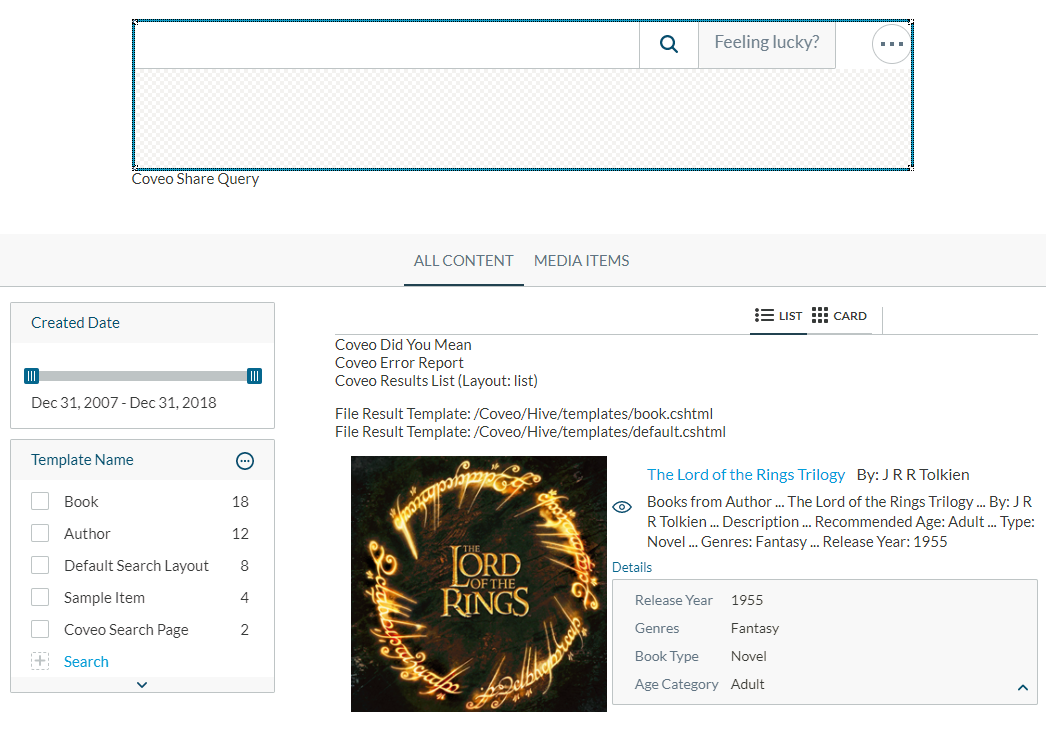This screenshot has width=1046, height=742.
Task: Click into the search query input box
Action: 387,44
